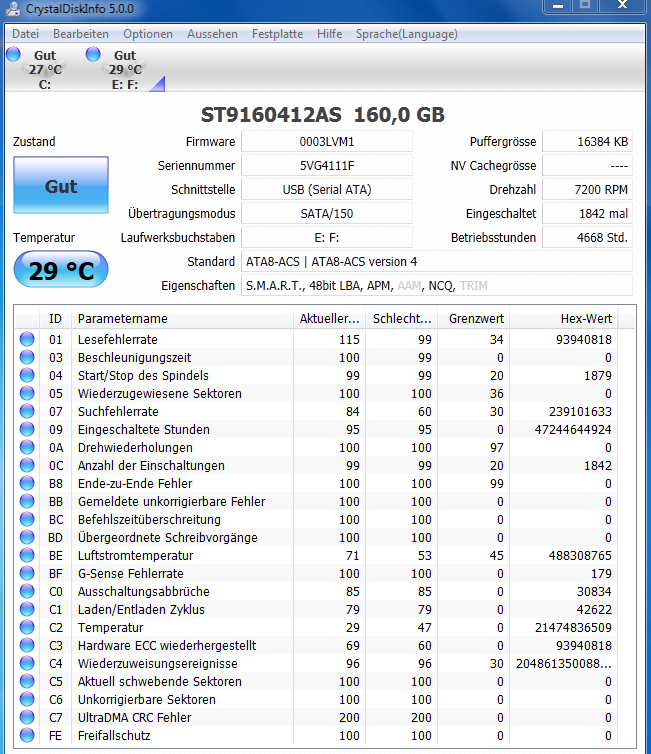Click the status orb in the Suchfehlerrate row
The image size is (651, 754).
click(27, 411)
